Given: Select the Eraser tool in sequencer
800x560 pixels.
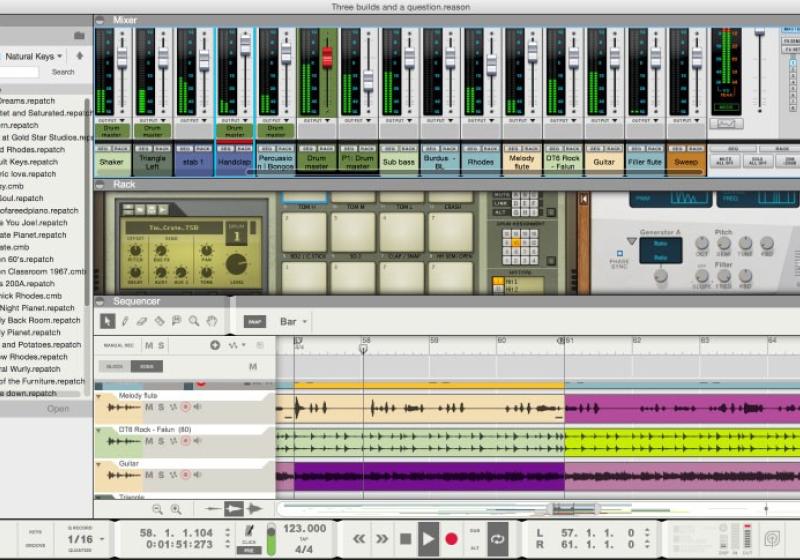Looking at the screenshot, I should (141, 321).
